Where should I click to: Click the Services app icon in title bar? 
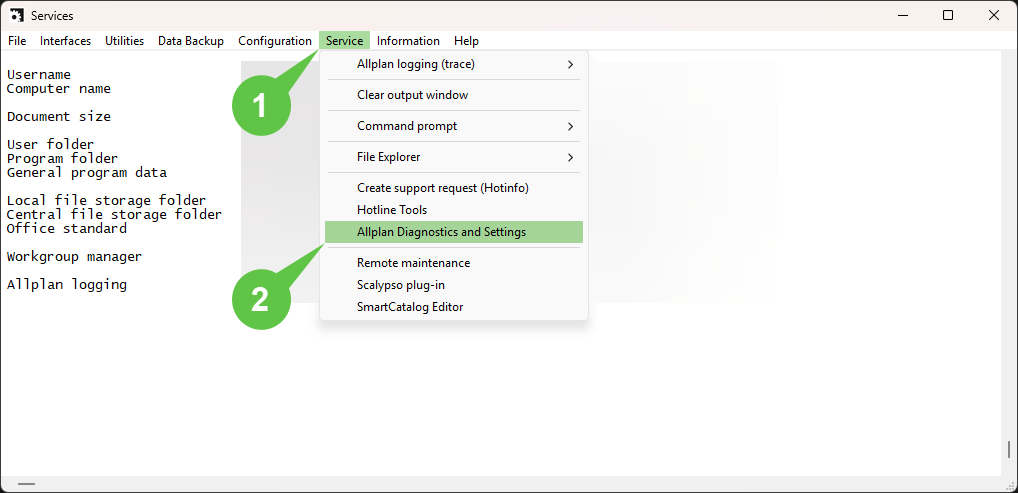coord(18,16)
